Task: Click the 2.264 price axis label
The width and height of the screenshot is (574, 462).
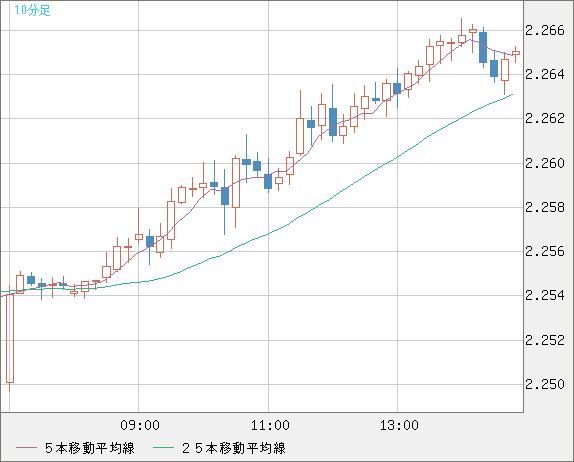Action: point(545,74)
